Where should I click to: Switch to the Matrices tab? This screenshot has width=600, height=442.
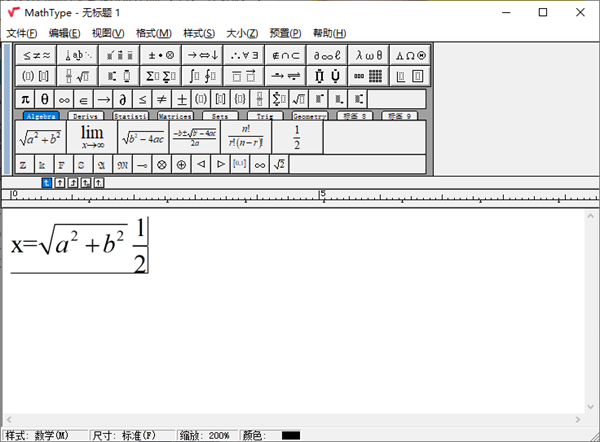(x=175, y=116)
